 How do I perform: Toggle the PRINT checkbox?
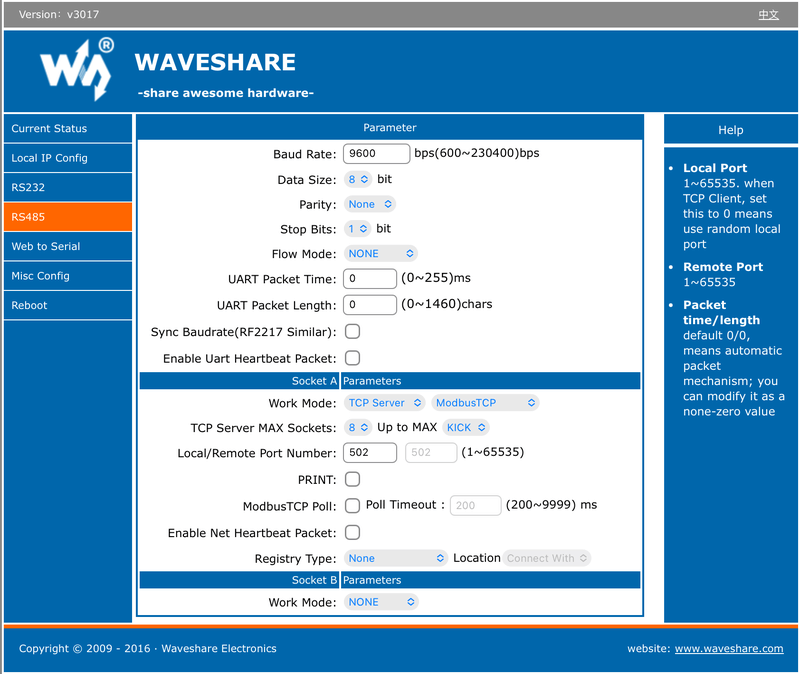(x=353, y=480)
